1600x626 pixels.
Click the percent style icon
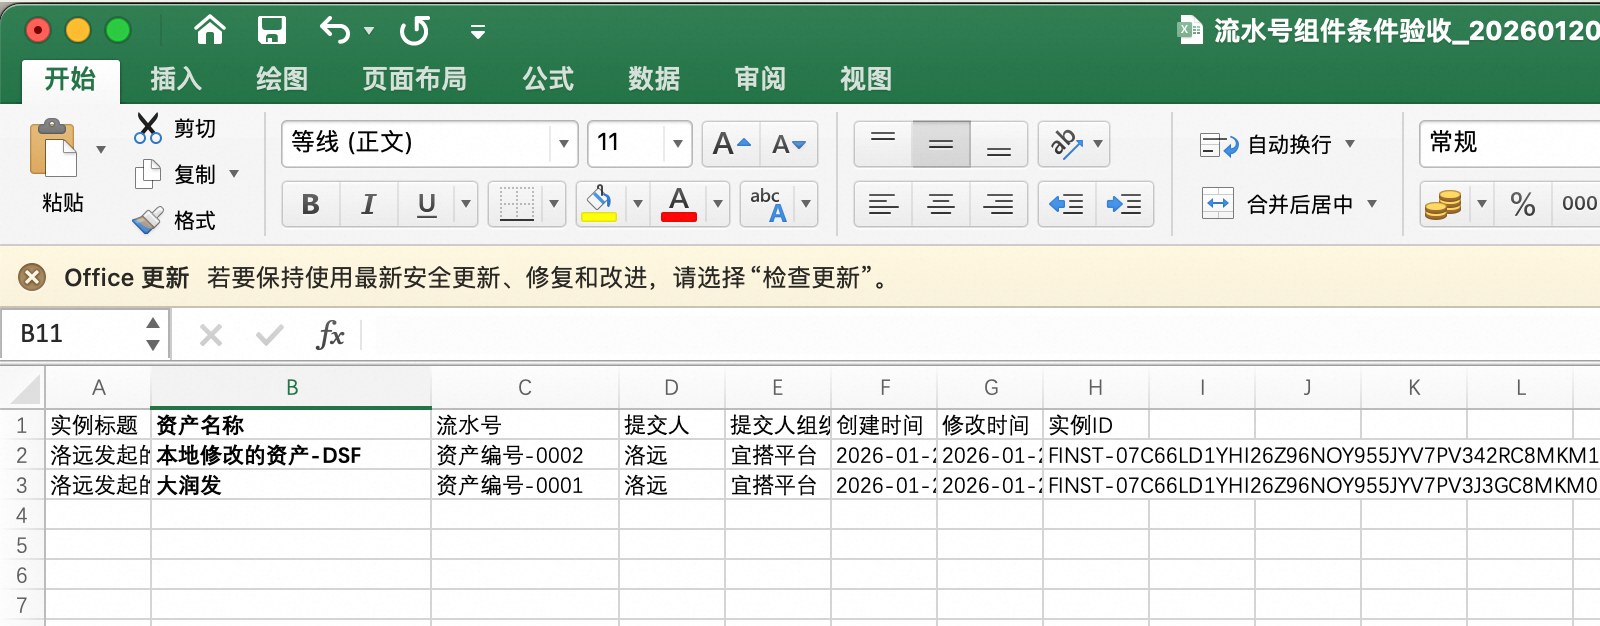pos(1522,205)
